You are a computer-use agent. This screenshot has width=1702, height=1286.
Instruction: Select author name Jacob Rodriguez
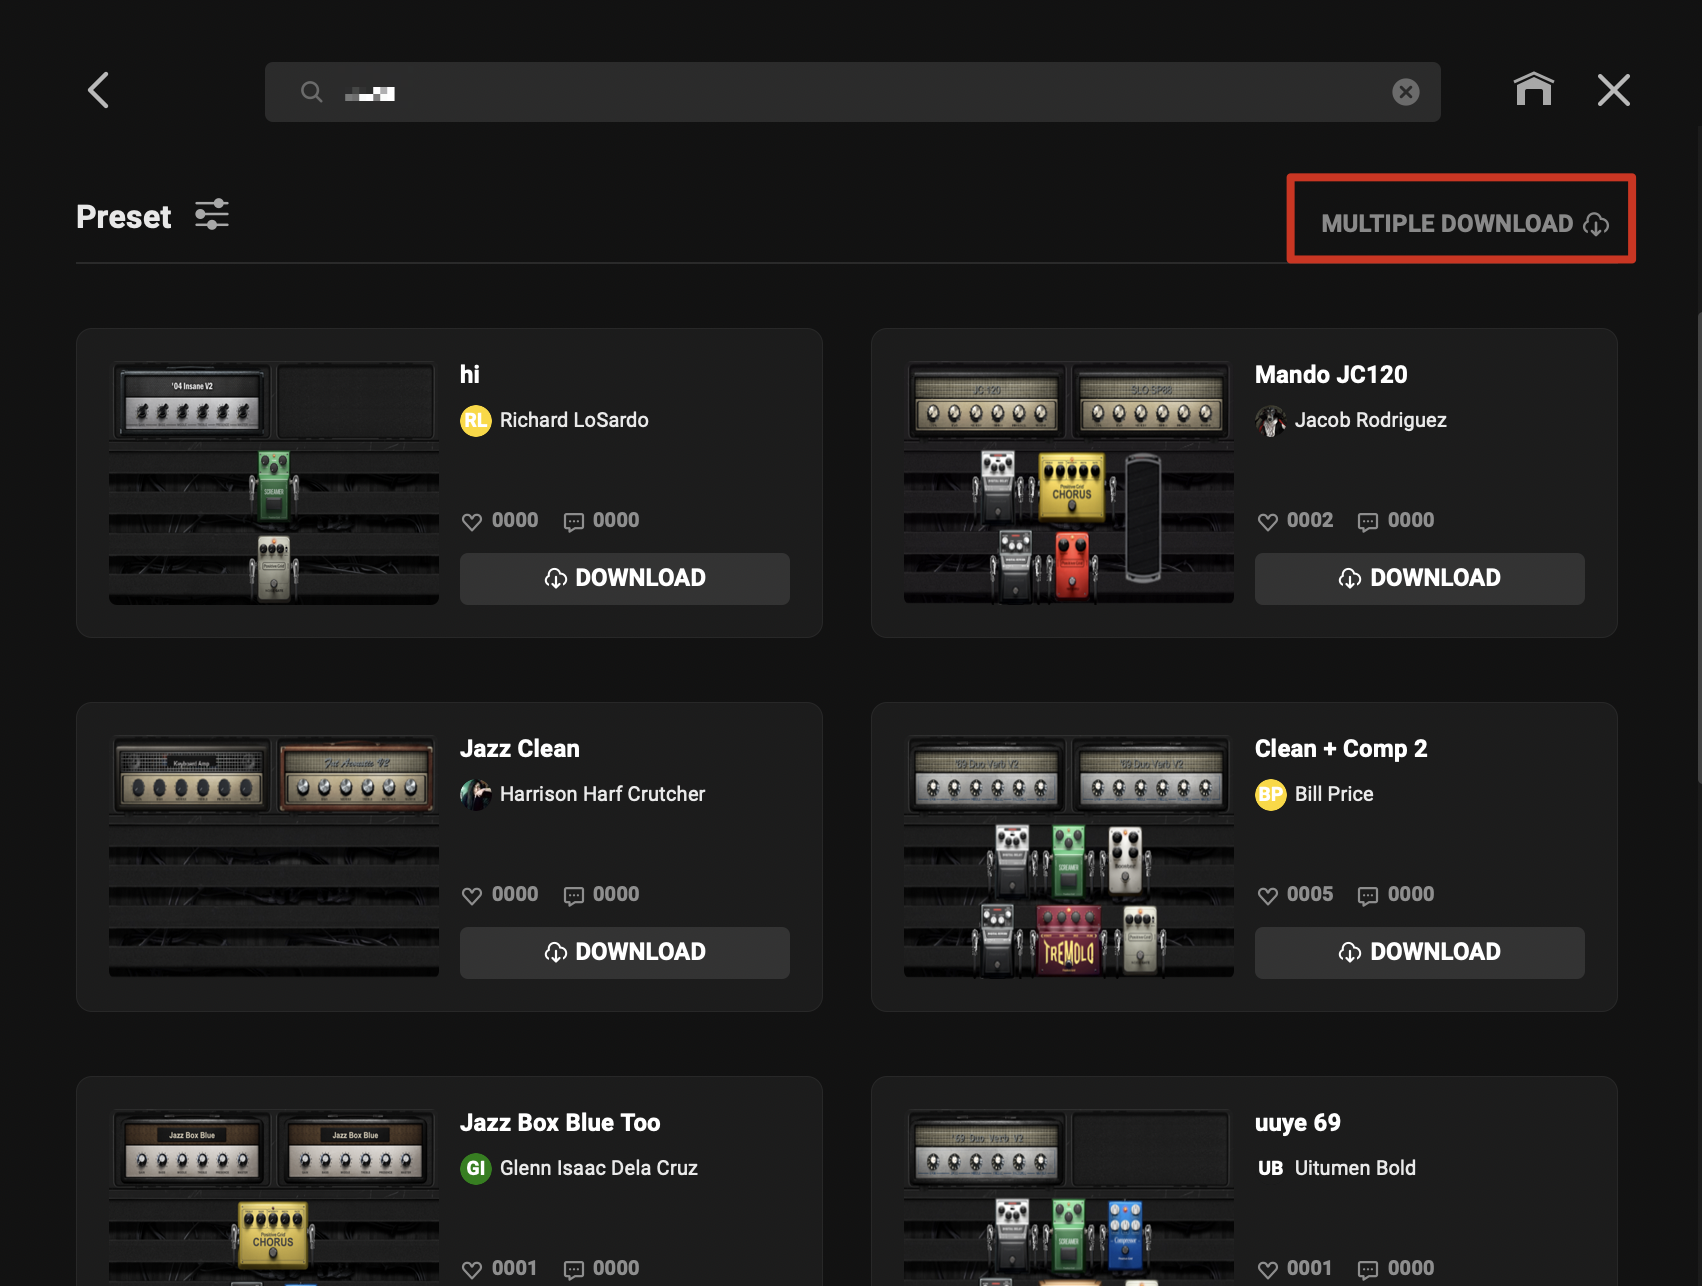[1370, 420]
